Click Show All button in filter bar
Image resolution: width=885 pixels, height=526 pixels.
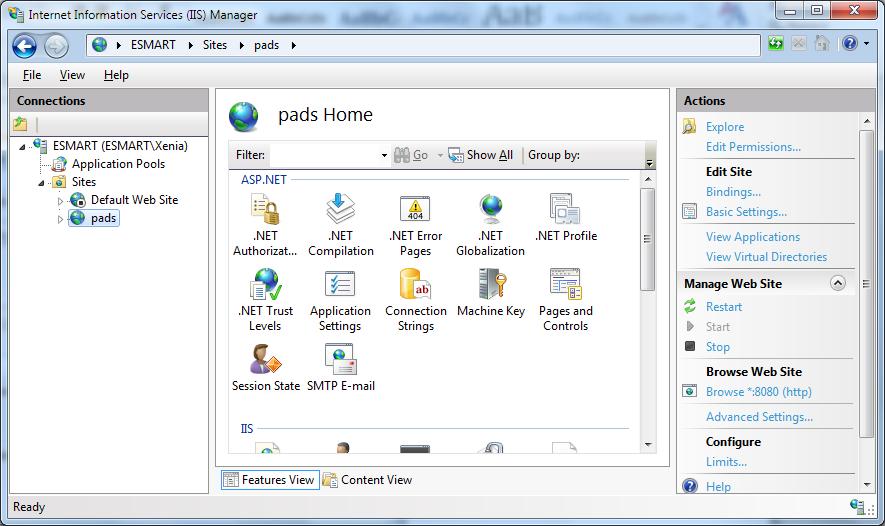480,155
